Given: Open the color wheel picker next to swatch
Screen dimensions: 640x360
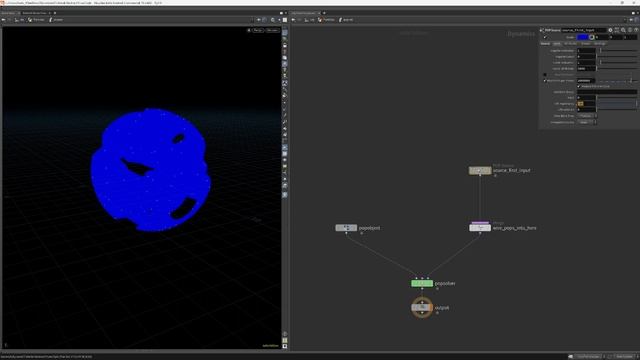Looking at the screenshot, I should [591, 37].
